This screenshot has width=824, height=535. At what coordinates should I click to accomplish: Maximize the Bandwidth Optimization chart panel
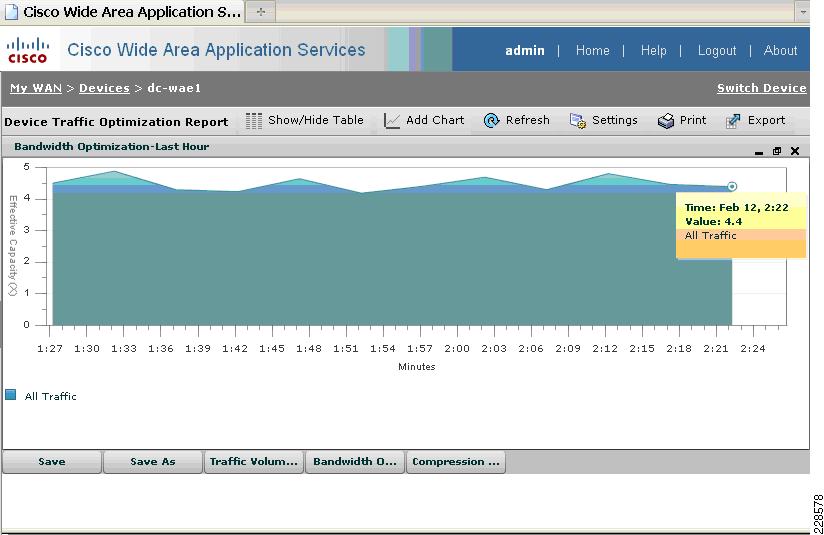pyautogui.click(x=777, y=151)
